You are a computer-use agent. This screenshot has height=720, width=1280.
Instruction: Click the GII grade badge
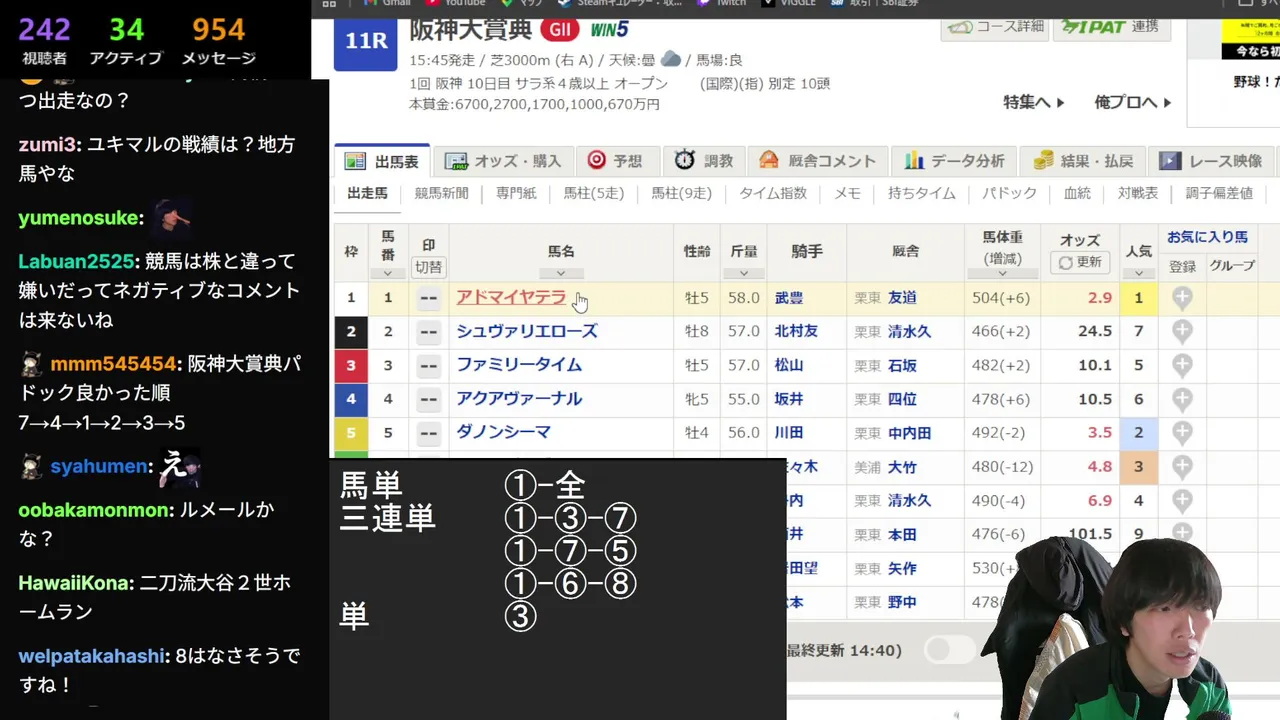coord(561,30)
